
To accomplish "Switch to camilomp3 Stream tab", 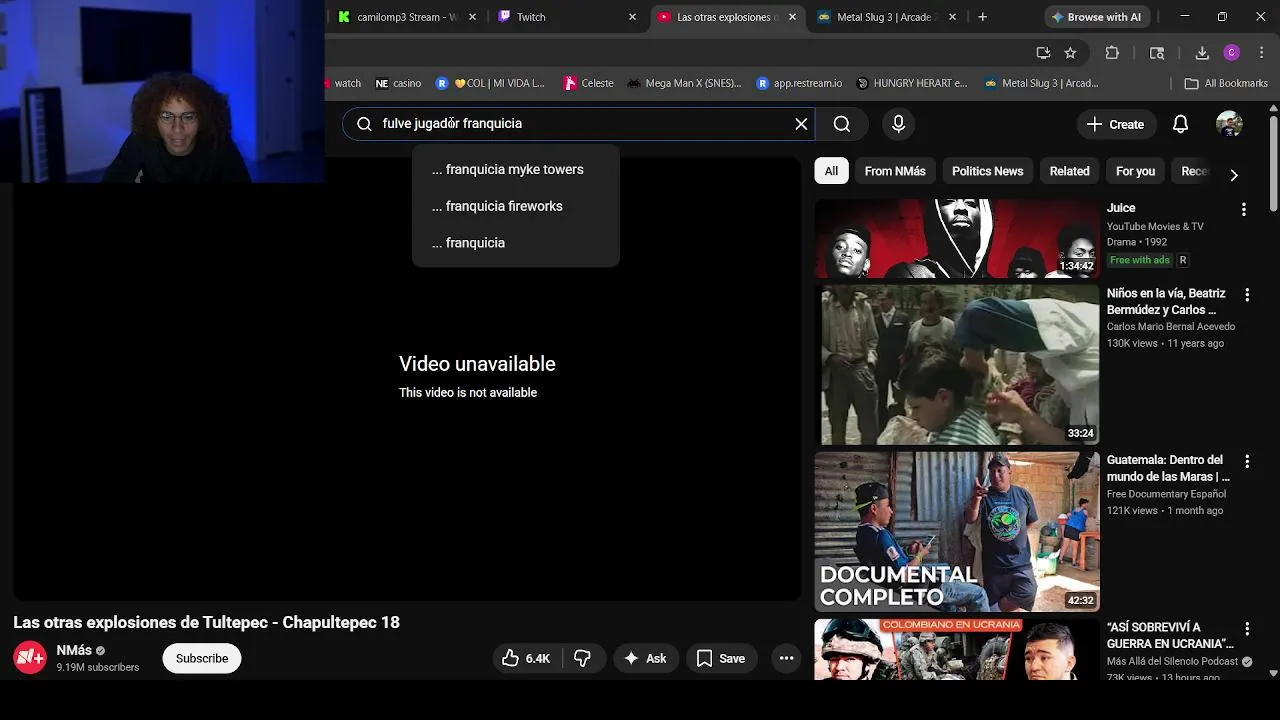I will [x=407, y=17].
